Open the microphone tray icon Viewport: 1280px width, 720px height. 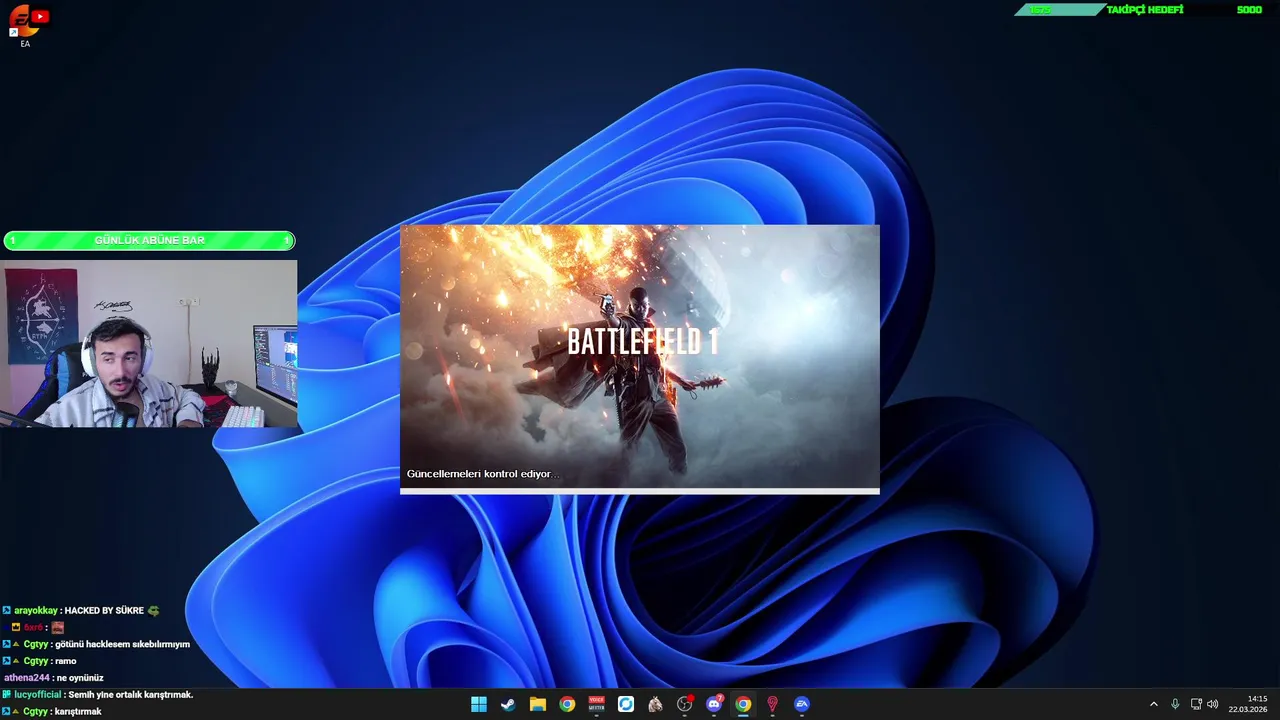(1175, 704)
